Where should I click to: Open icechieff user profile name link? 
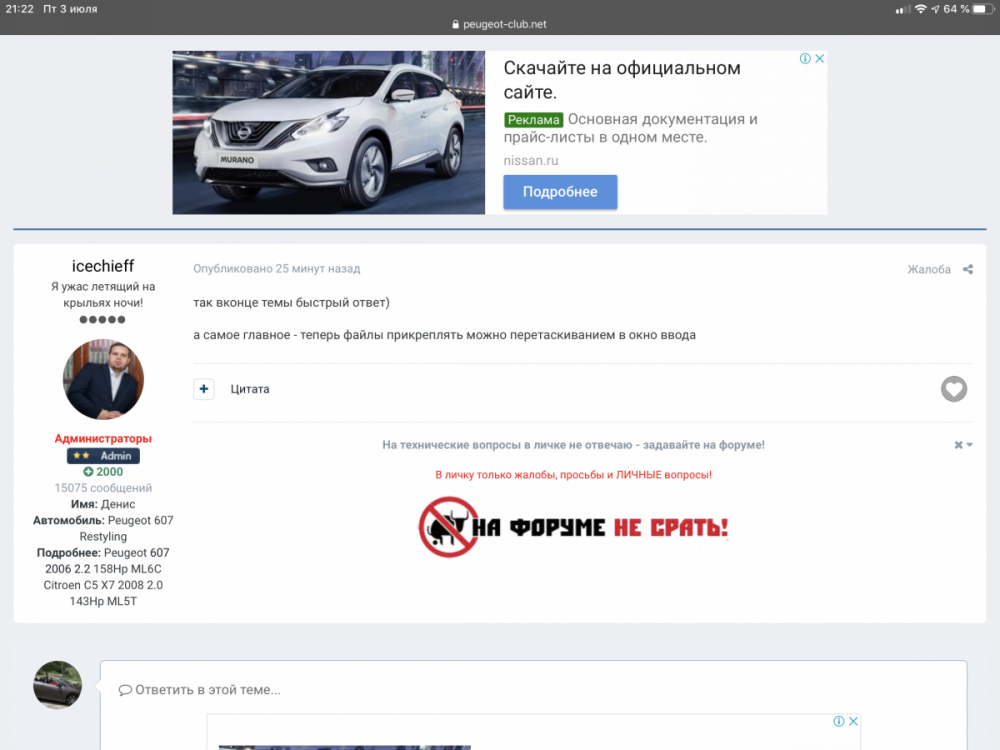tap(103, 265)
